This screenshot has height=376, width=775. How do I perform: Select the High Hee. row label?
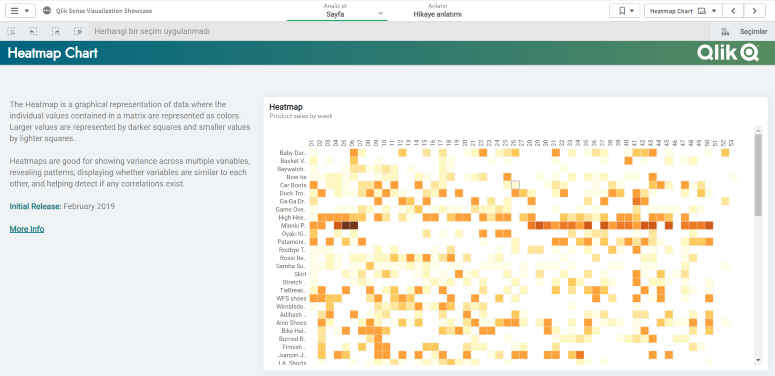coord(293,217)
